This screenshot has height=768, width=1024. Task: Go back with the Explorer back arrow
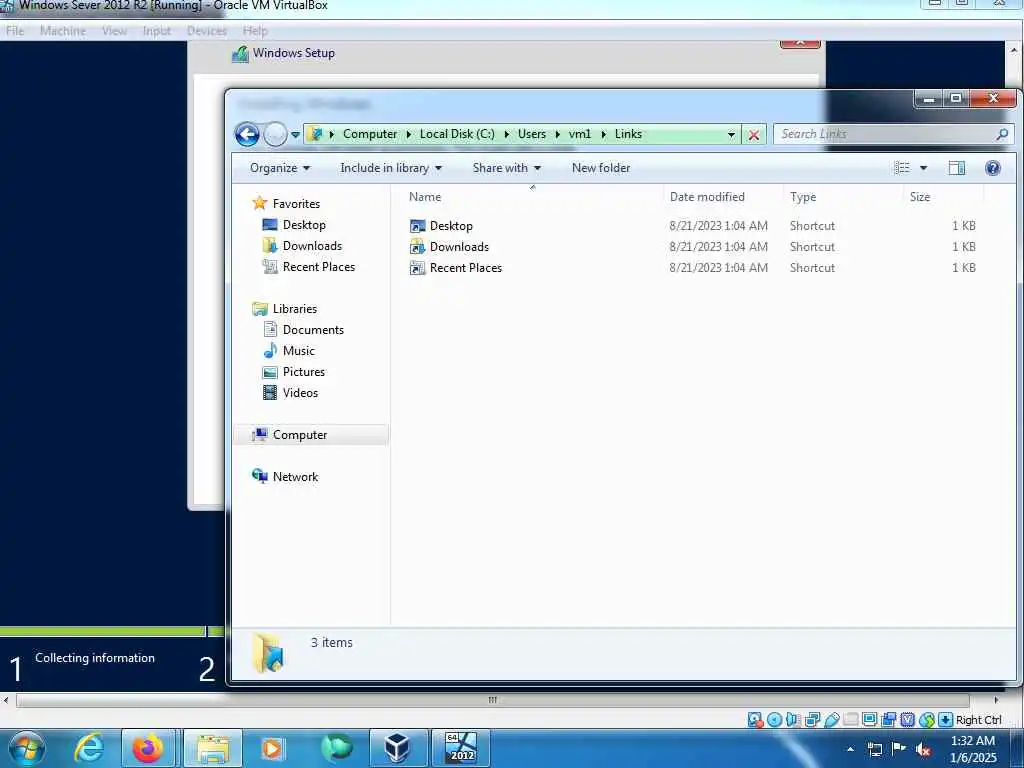point(247,135)
